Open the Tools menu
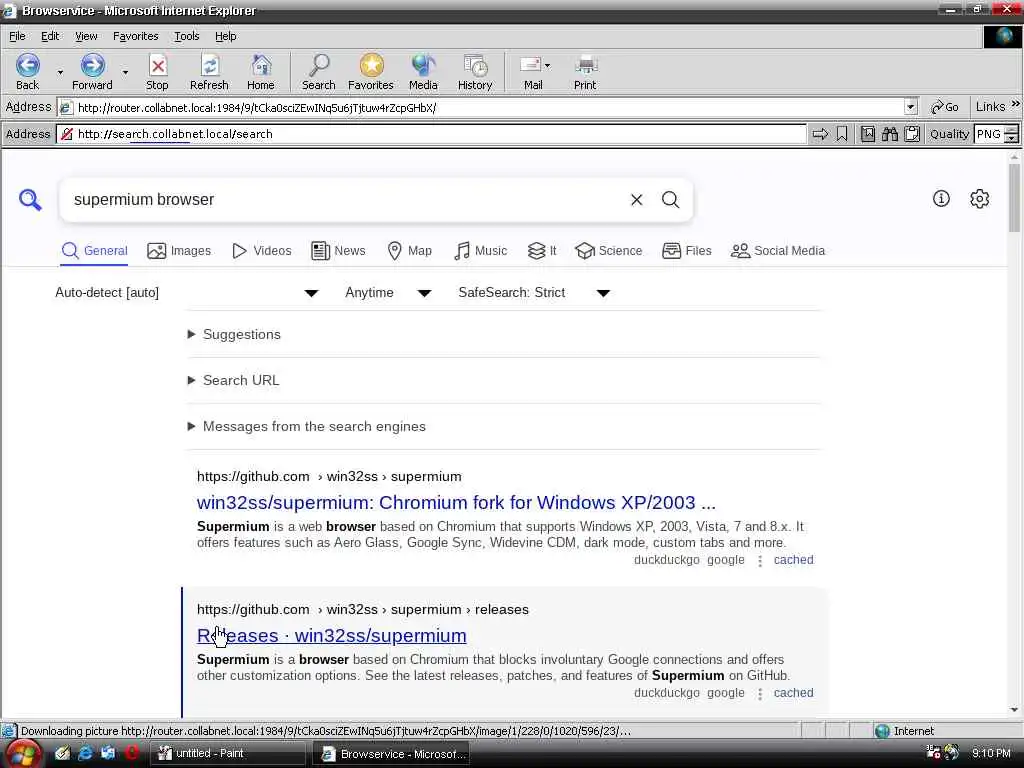This screenshot has height=768, width=1024. point(186,37)
